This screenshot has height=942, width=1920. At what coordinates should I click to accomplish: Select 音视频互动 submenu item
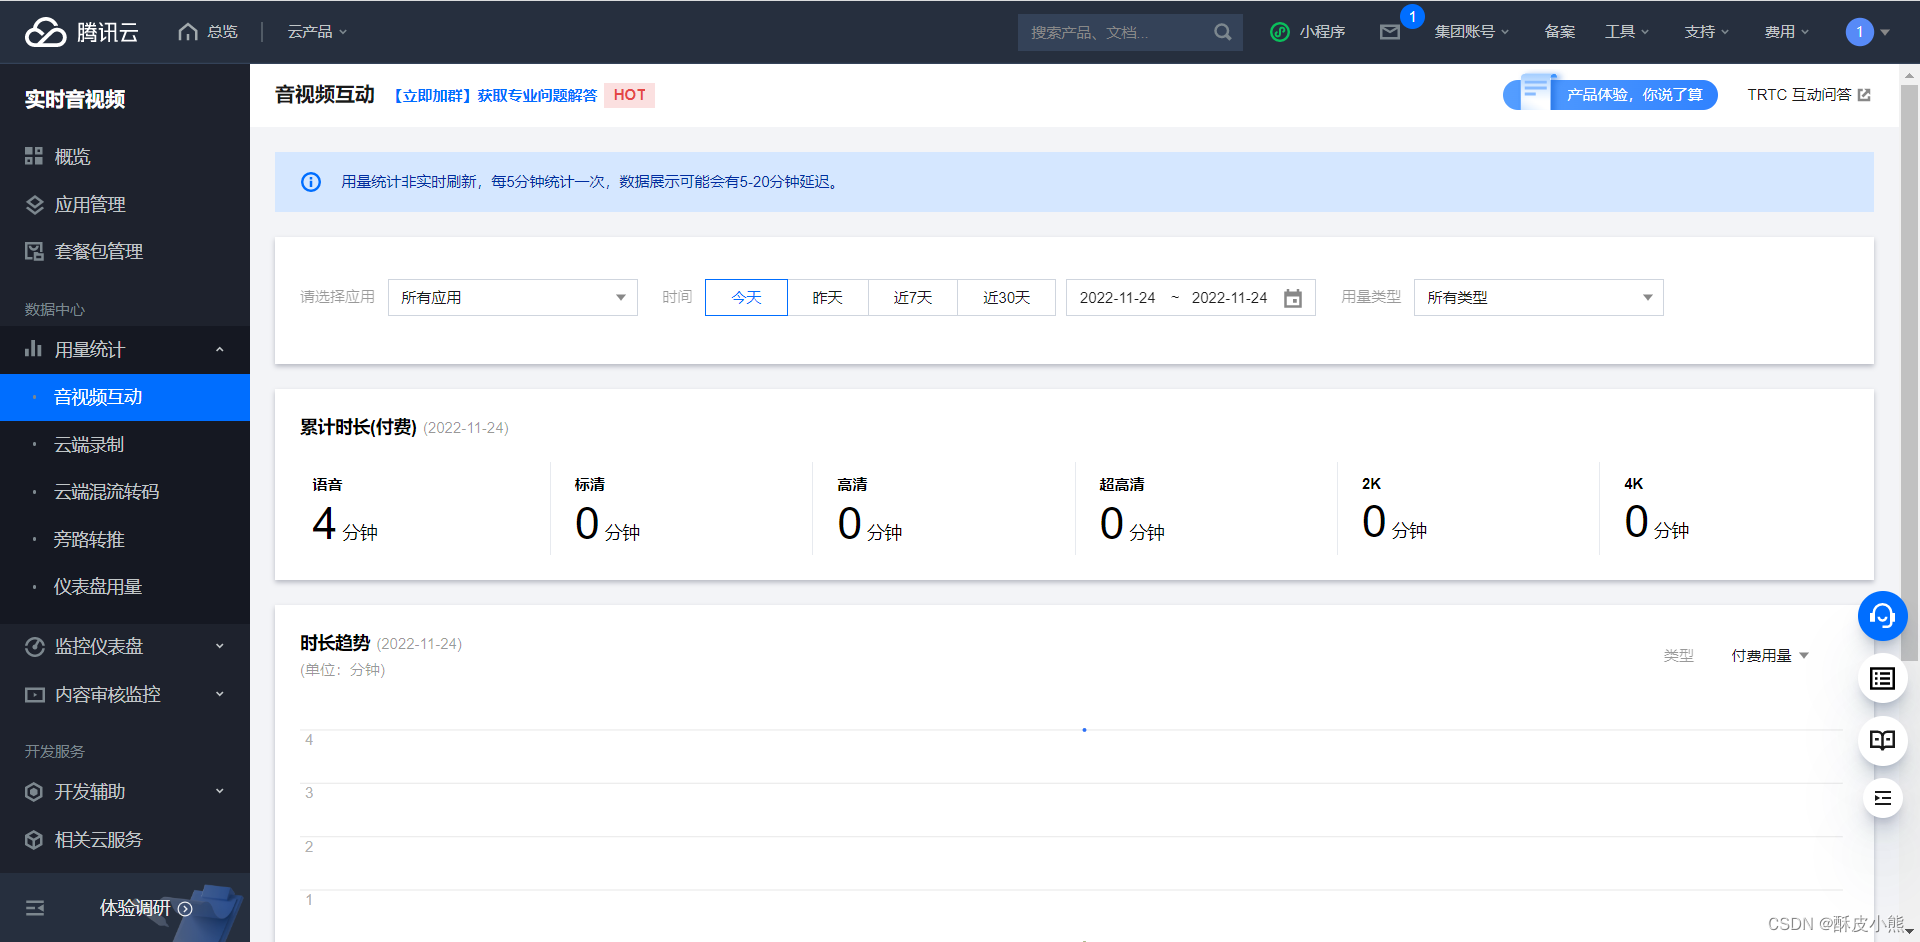click(125, 397)
